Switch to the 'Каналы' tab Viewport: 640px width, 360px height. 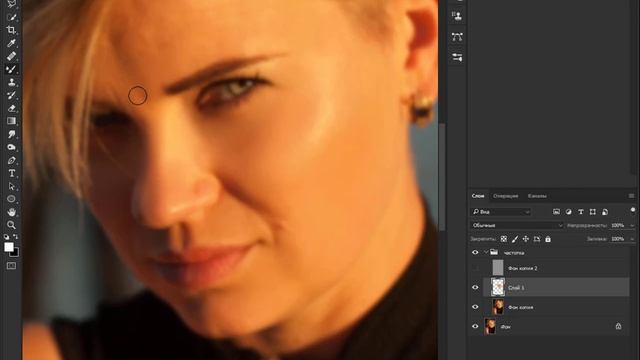tap(537, 196)
